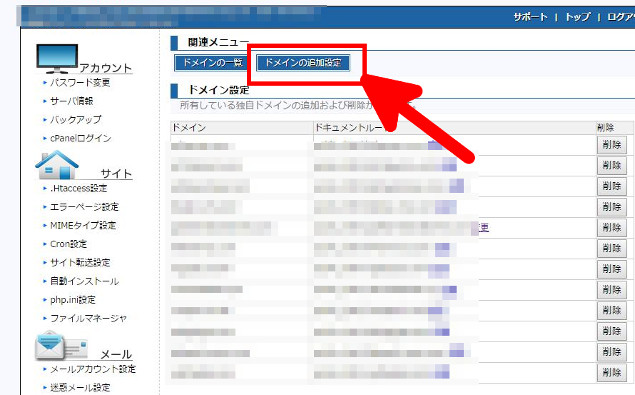Image resolution: width=635 pixels, height=395 pixels.
Task: Open 自動インストール link
Action: 84,281
